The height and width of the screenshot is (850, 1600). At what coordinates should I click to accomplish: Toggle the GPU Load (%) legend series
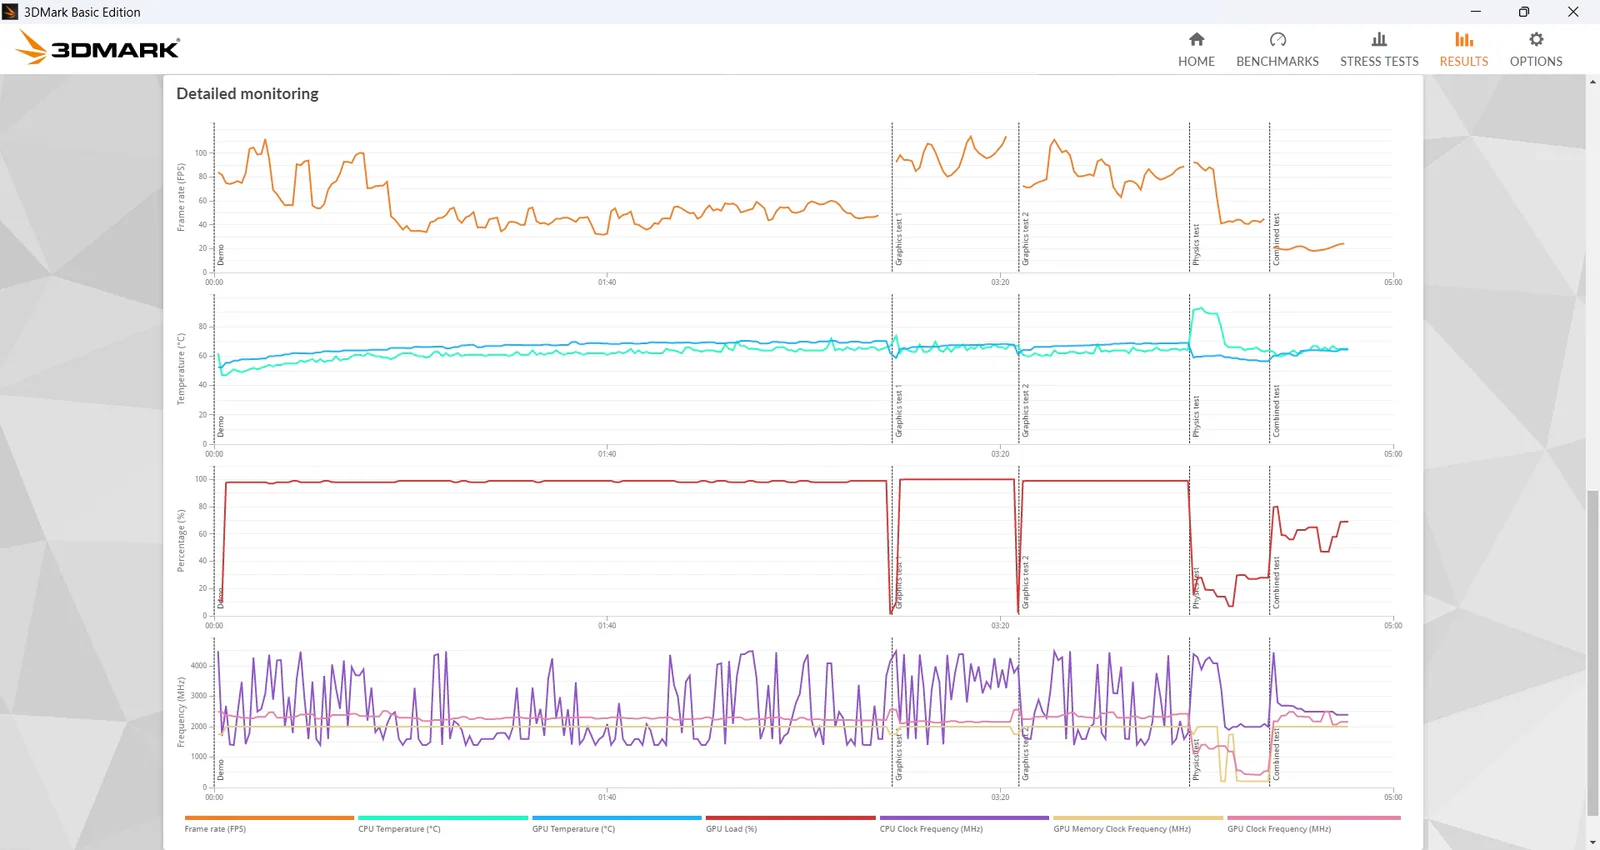[791, 824]
